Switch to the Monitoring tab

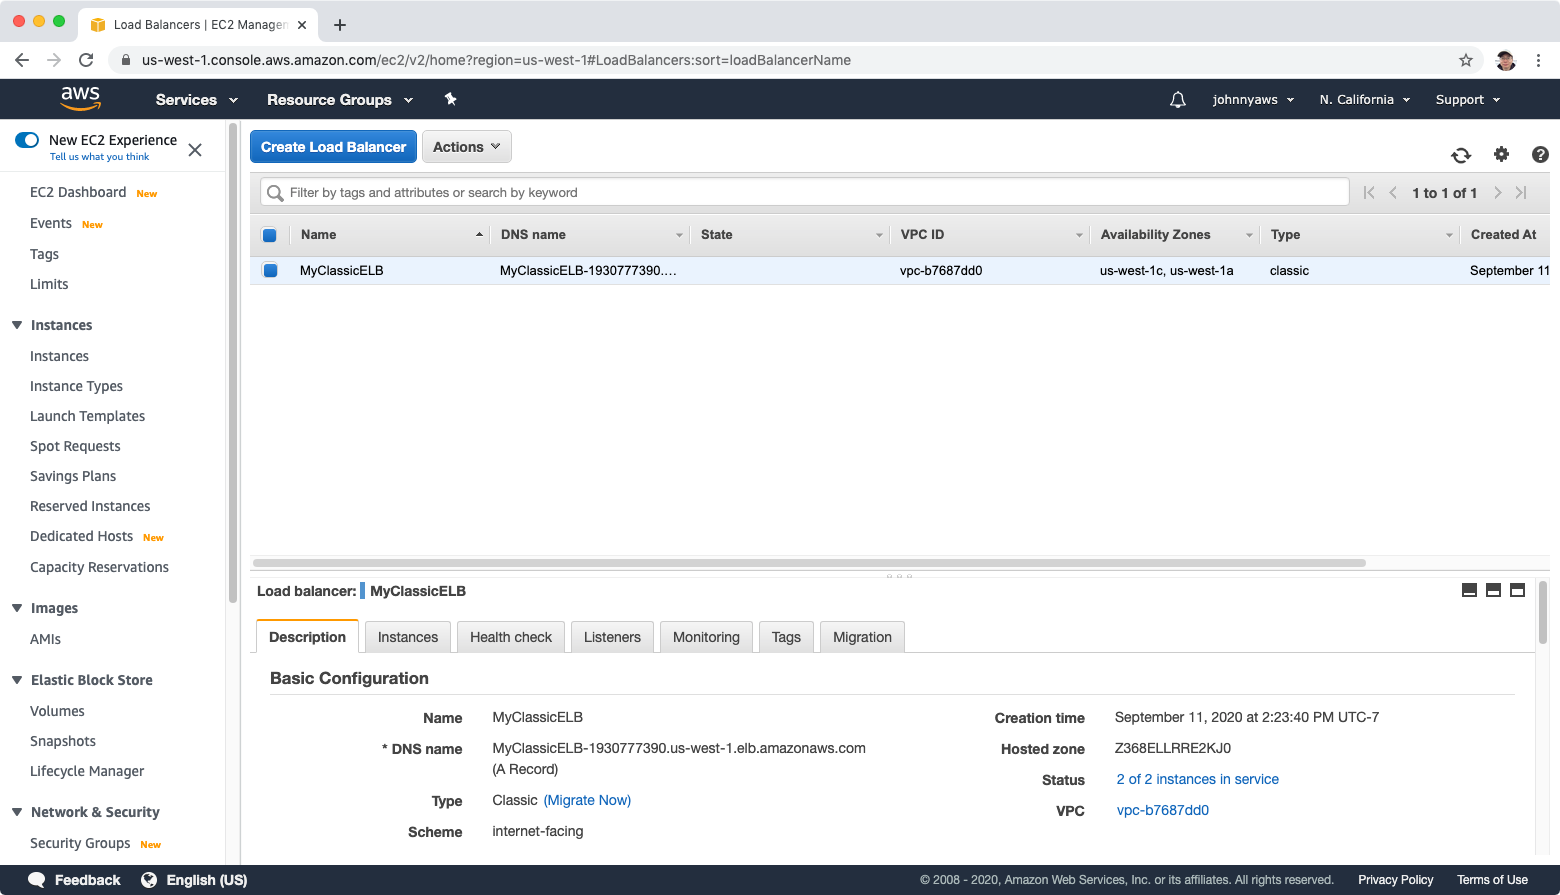click(x=706, y=637)
